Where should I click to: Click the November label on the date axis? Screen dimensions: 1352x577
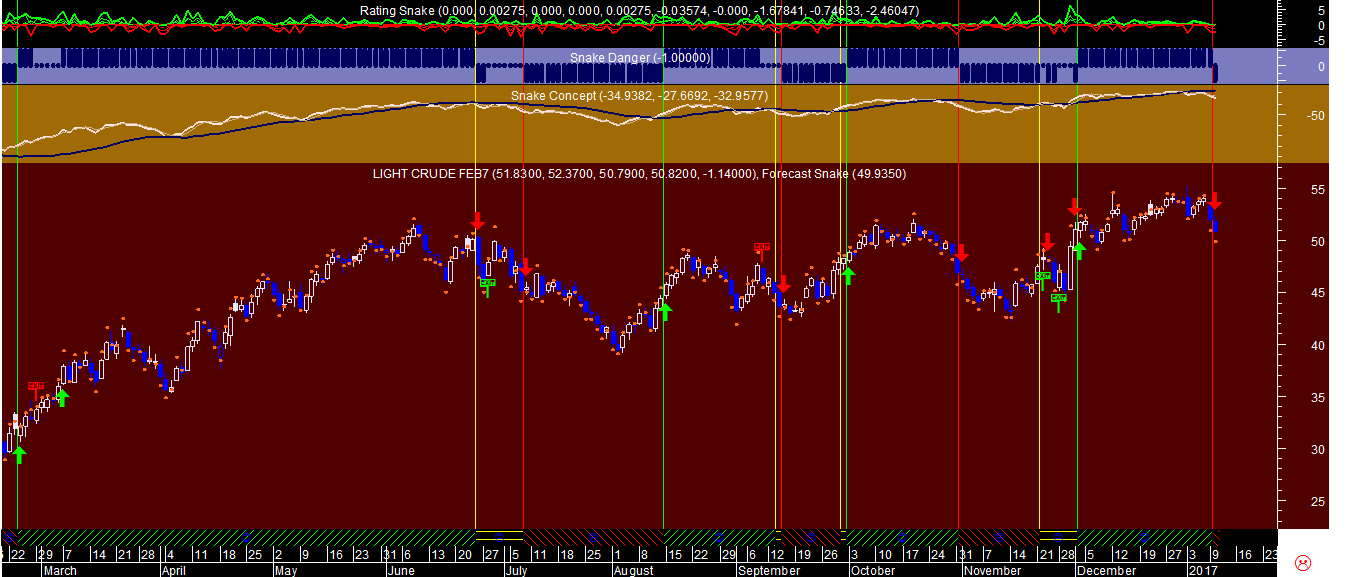(993, 571)
